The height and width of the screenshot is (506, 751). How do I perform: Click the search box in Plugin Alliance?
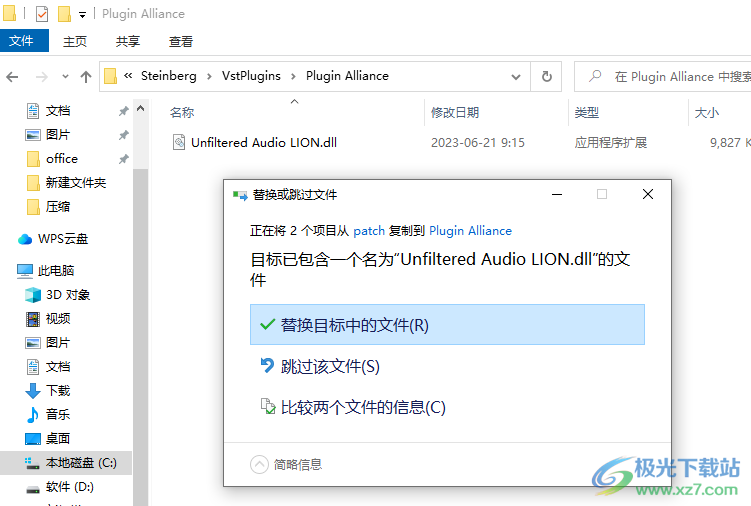pyautogui.click(x=662, y=77)
